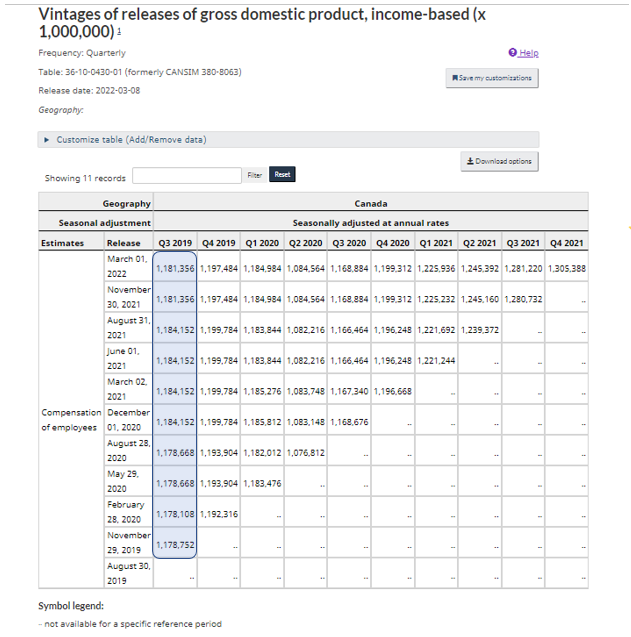
Task: Click the Release column header
Action: tap(124, 242)
